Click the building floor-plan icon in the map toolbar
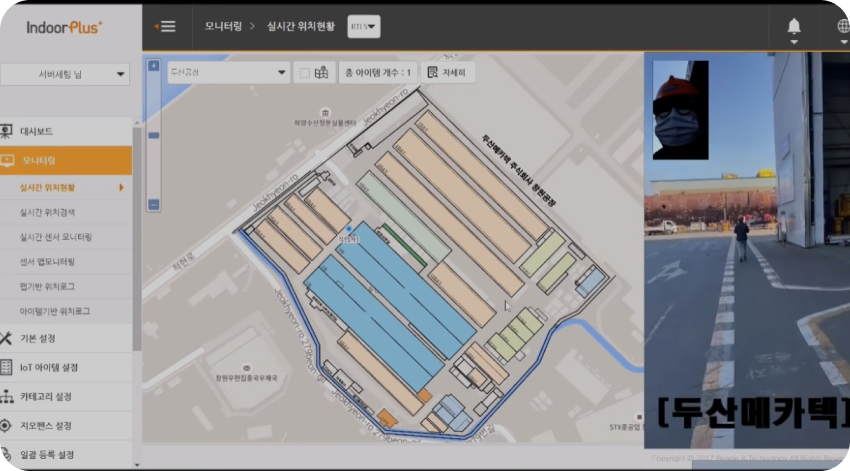 tap(322, 73)
